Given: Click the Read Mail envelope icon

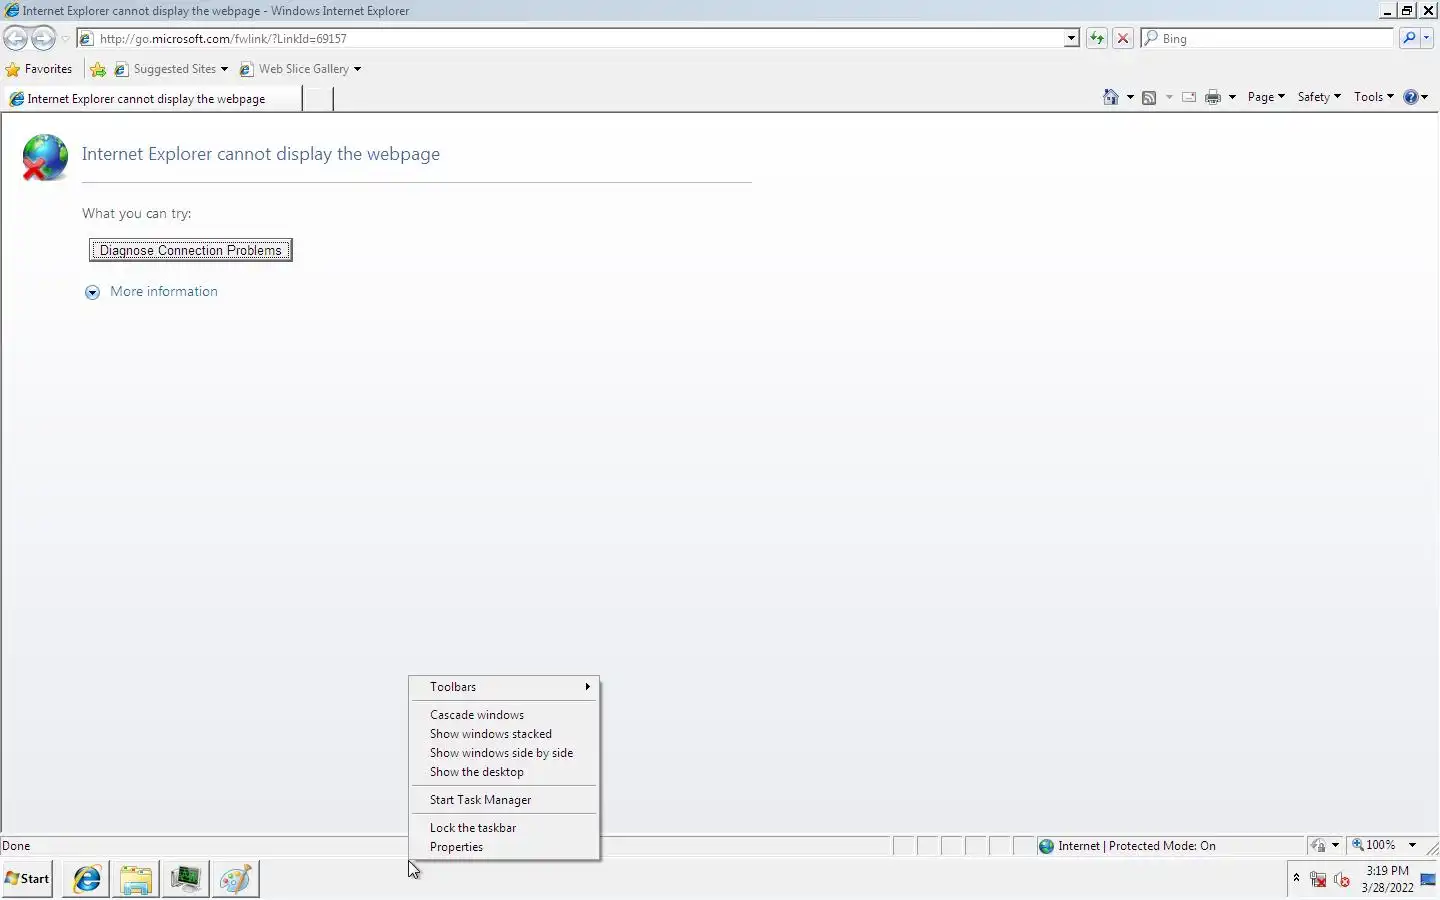Looking at the screenshot, I should point(1189,97).
